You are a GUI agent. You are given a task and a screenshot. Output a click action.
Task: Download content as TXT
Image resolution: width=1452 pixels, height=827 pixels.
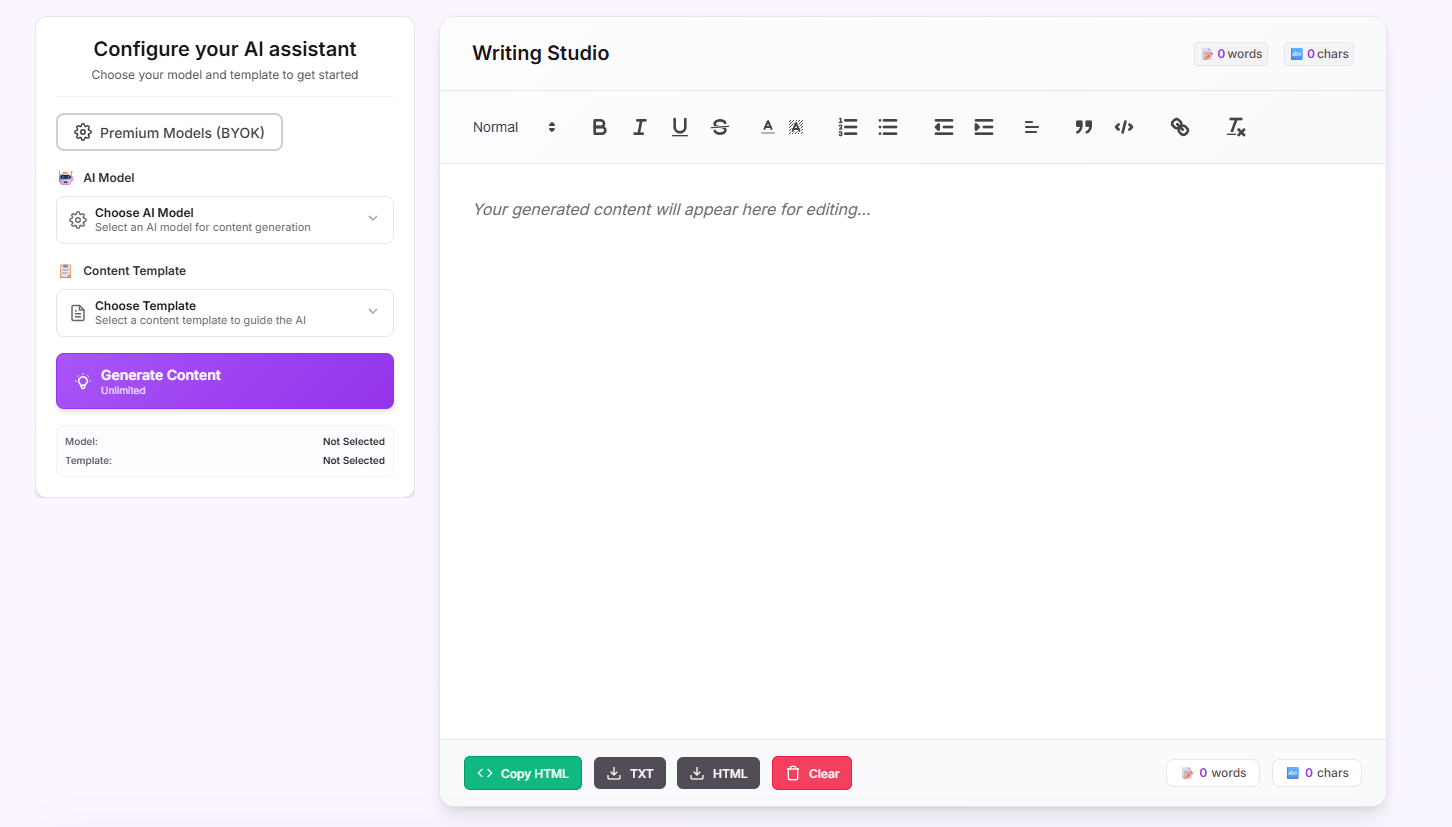[630, 773]
